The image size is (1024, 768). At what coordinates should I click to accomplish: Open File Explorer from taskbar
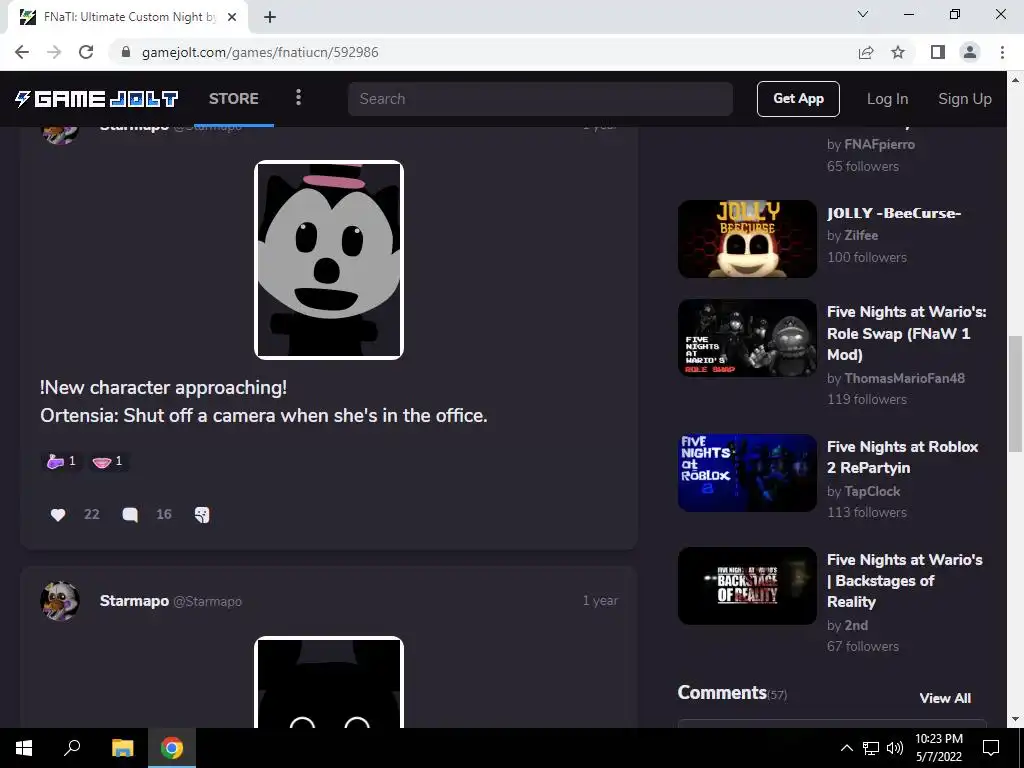pyautogui.click(x=122, y=748)
